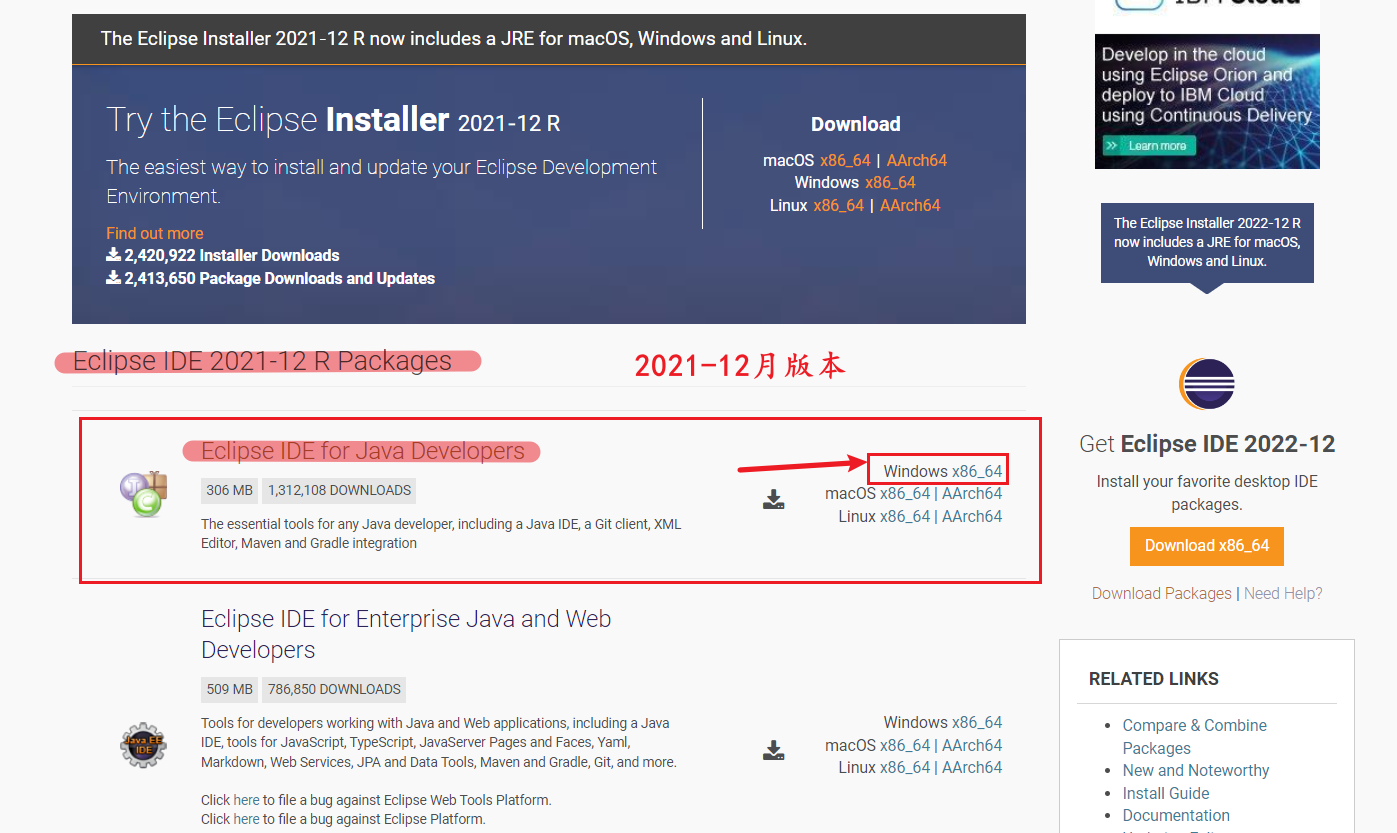Viewport: 1397px width, 833px height.
Task: Download Installer for Linux x86_64
Action: (x=838, y=205)
